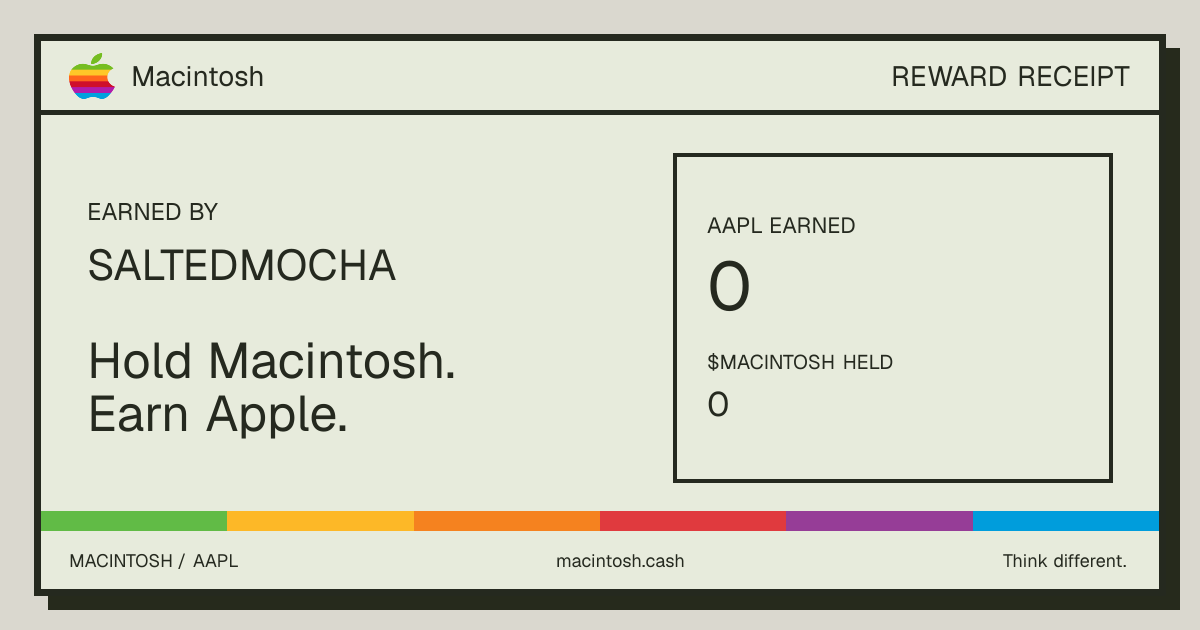
Task: Click the rainbow Apple logo icon
Action: click(x=92, y=76)
